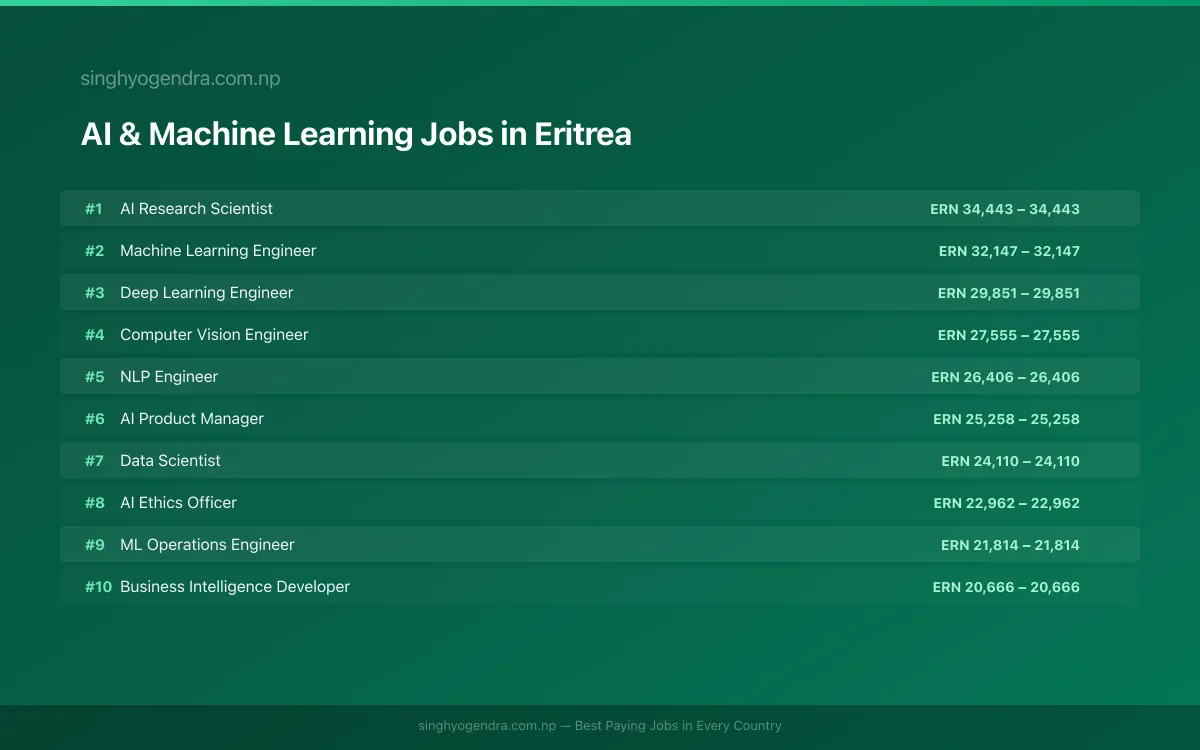This screenshot has height=750, width=1200.
Task: Click the rank number #5
Action: coord(94,377)
